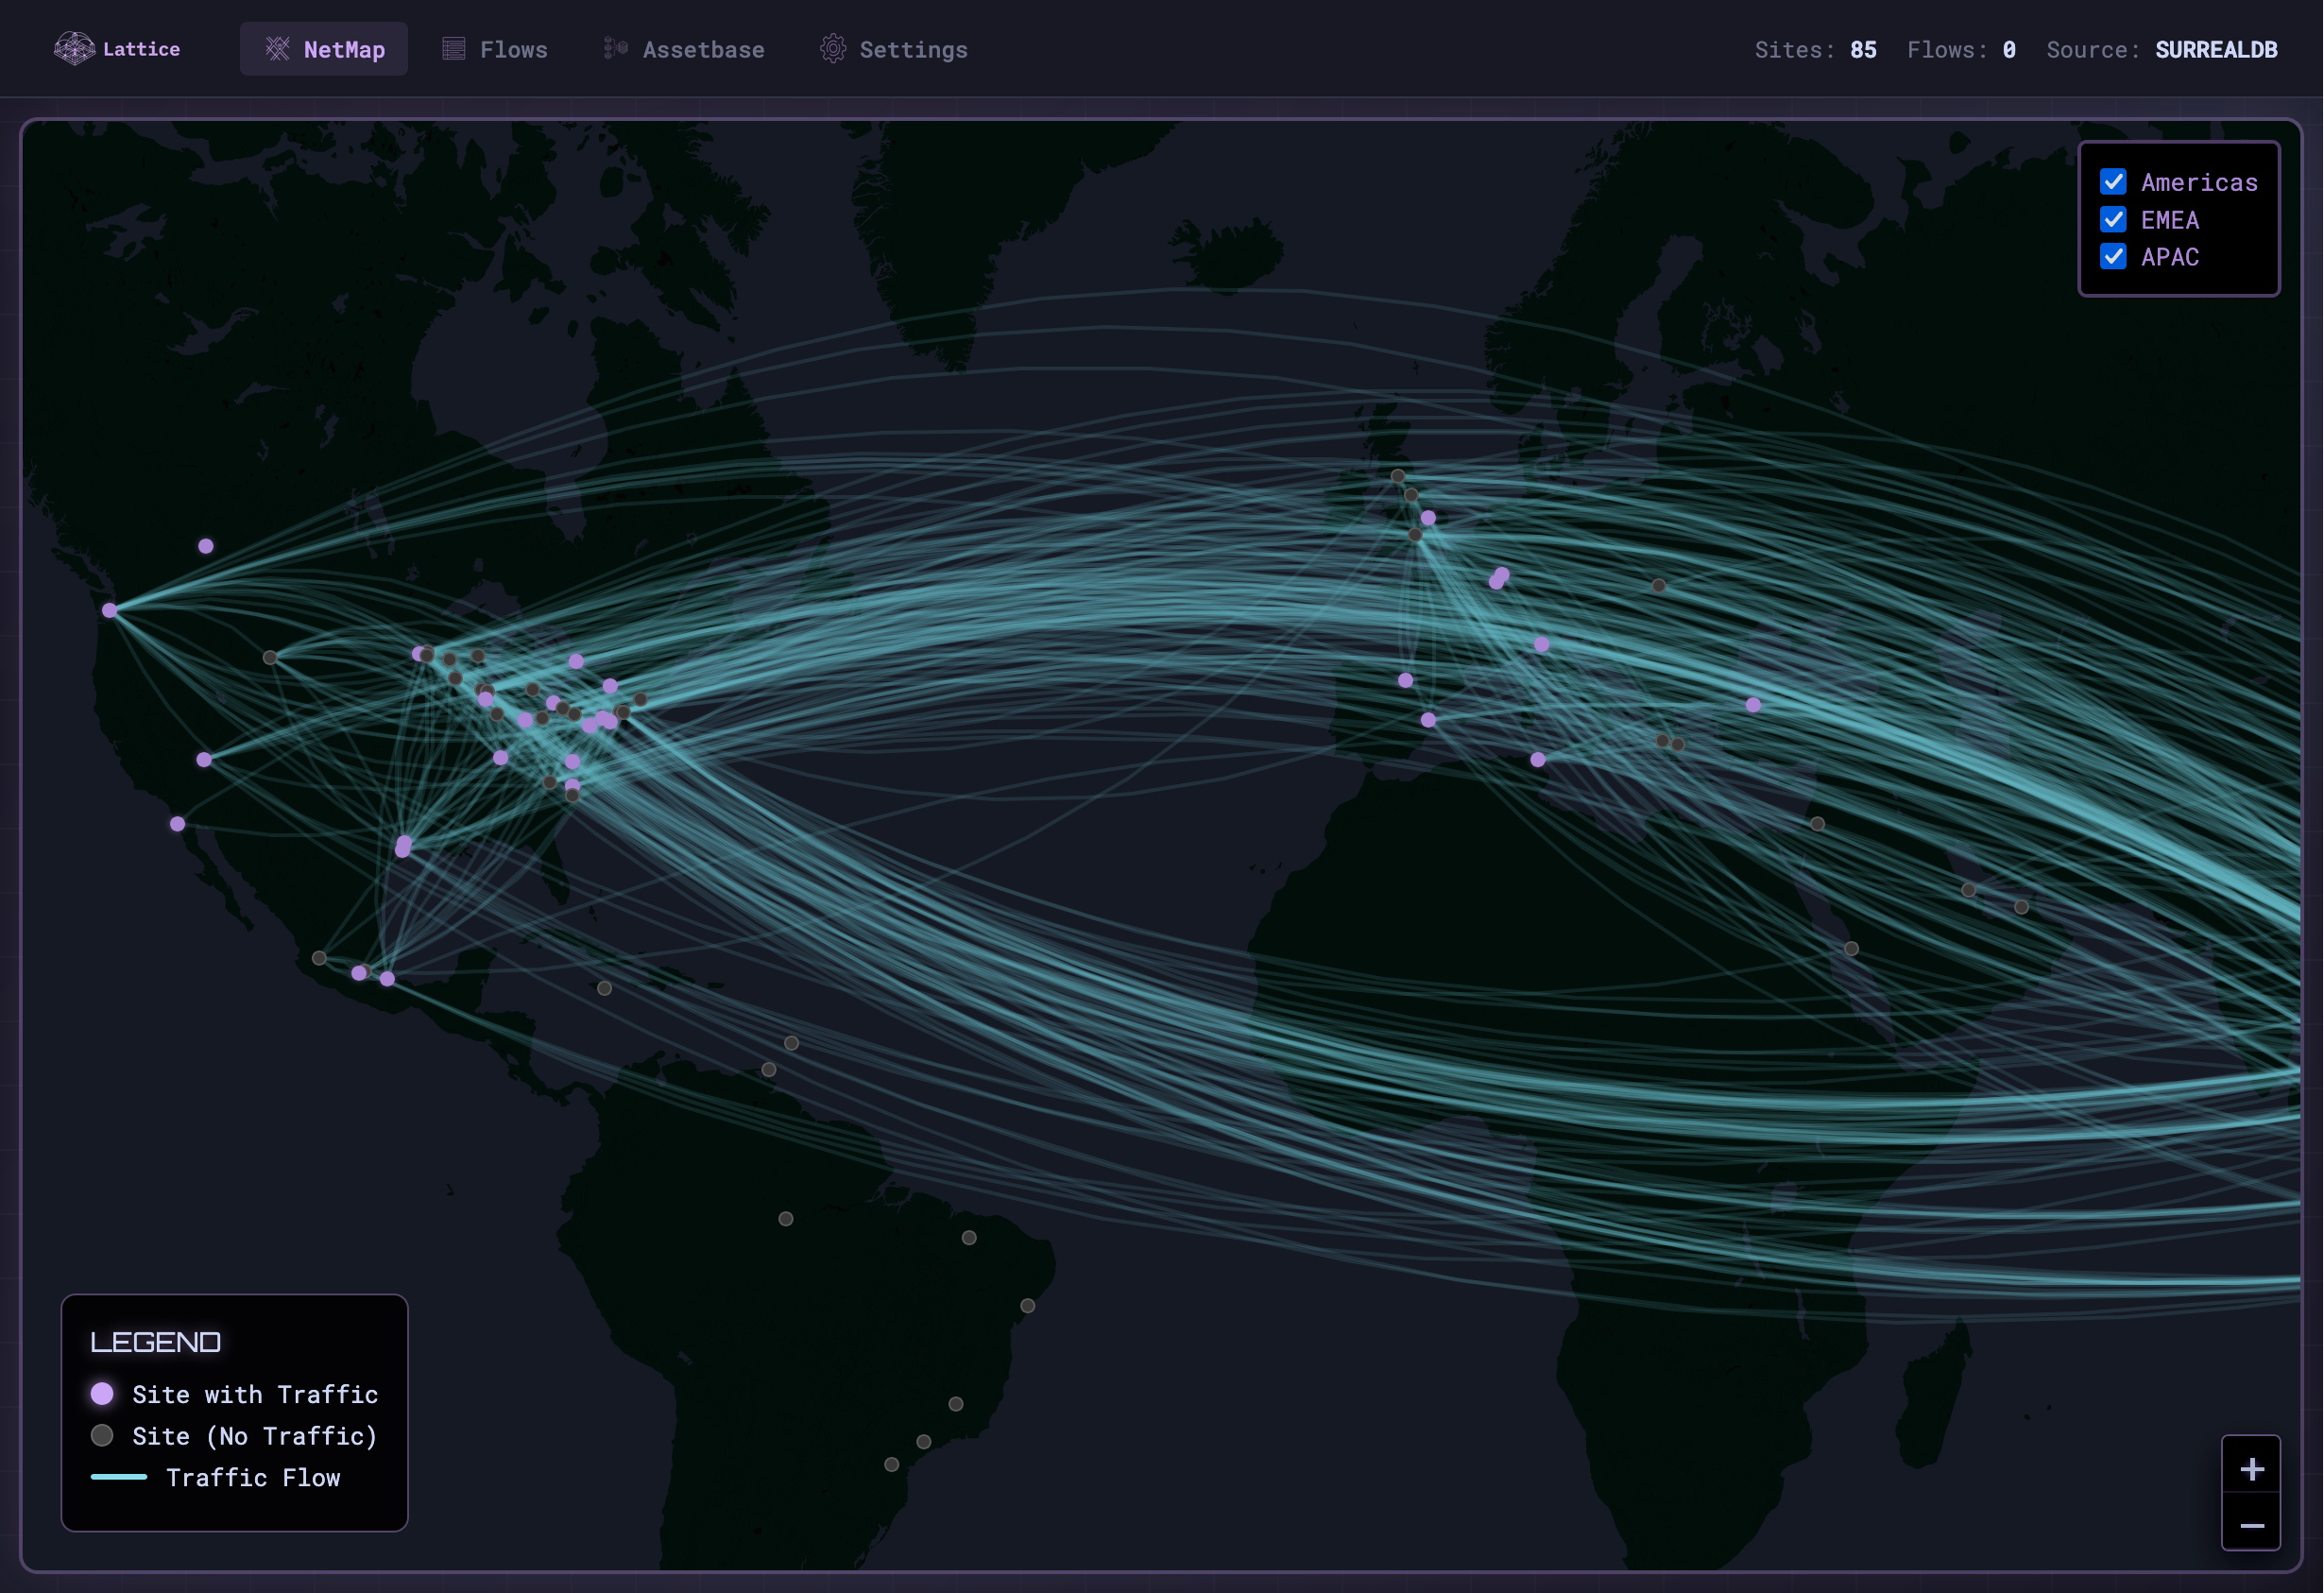The image size is (2324, 1593).
Task: Click the gray Site No Traffic legend dot
Action: tap(102, 1435)
